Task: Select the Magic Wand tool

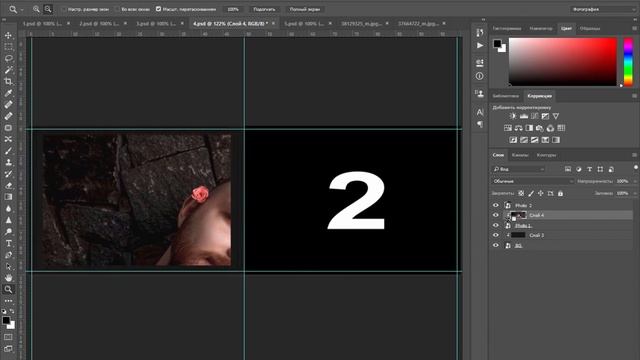Action: tap(8, 70)
